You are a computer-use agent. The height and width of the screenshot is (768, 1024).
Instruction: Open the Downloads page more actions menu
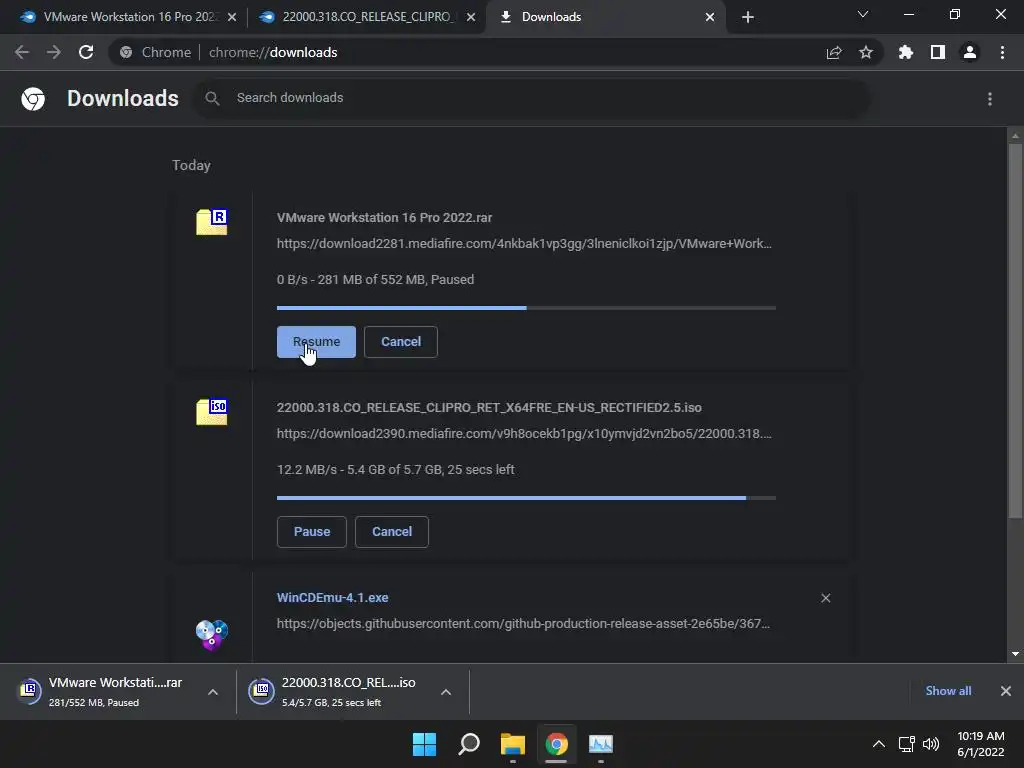click(990, 99)
